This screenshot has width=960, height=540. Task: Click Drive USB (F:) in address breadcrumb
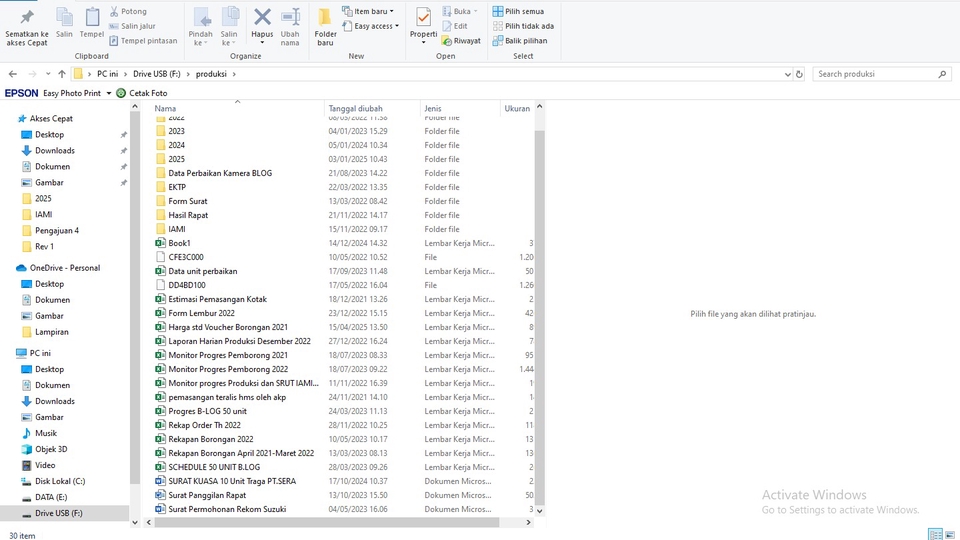coord(157,74)
